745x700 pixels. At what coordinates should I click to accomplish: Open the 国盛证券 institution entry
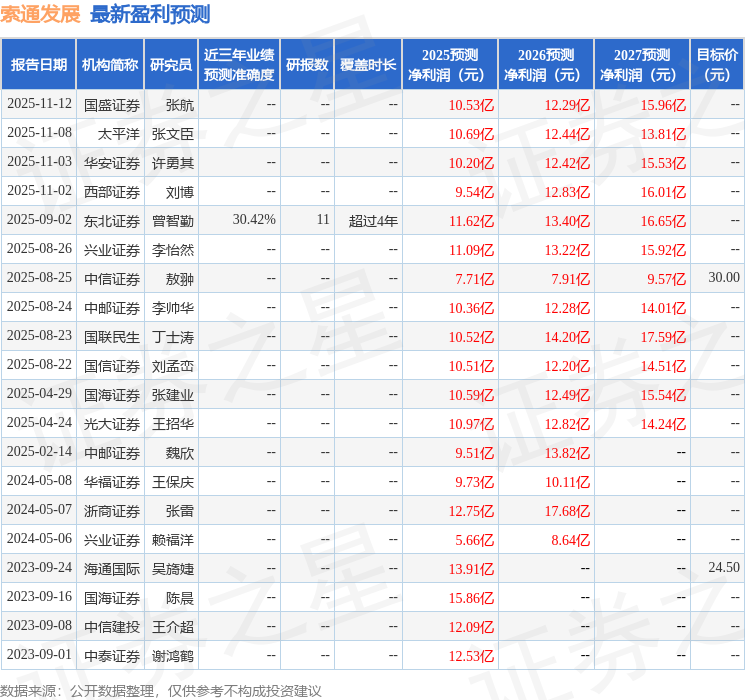click(x=112, y=105)
